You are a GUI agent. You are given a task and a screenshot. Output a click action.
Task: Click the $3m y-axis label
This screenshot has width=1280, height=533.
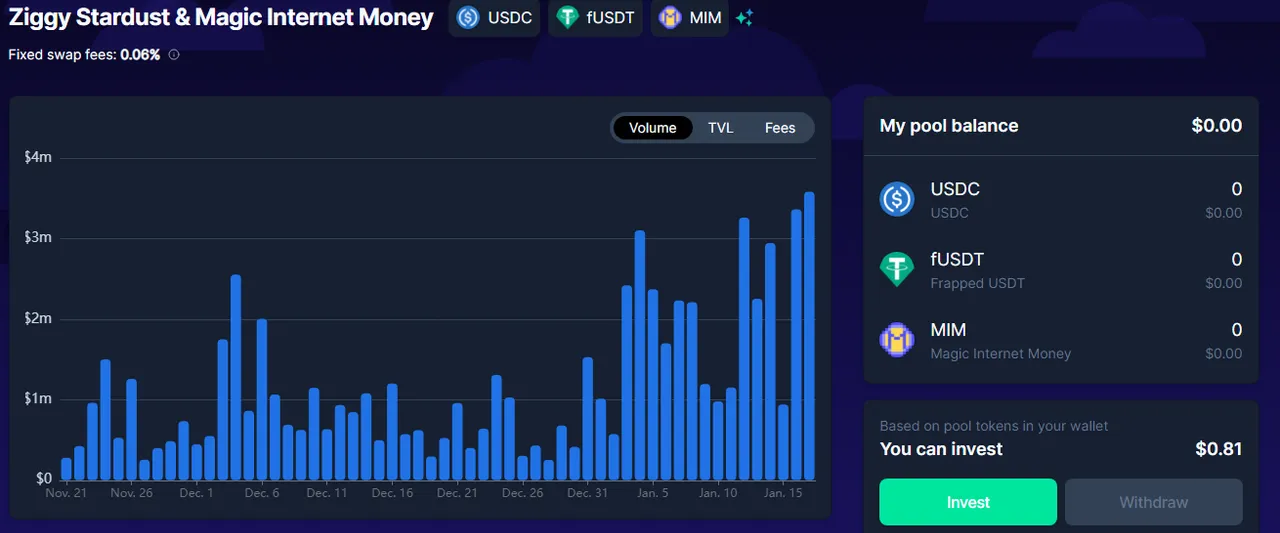tap(38, 238)
